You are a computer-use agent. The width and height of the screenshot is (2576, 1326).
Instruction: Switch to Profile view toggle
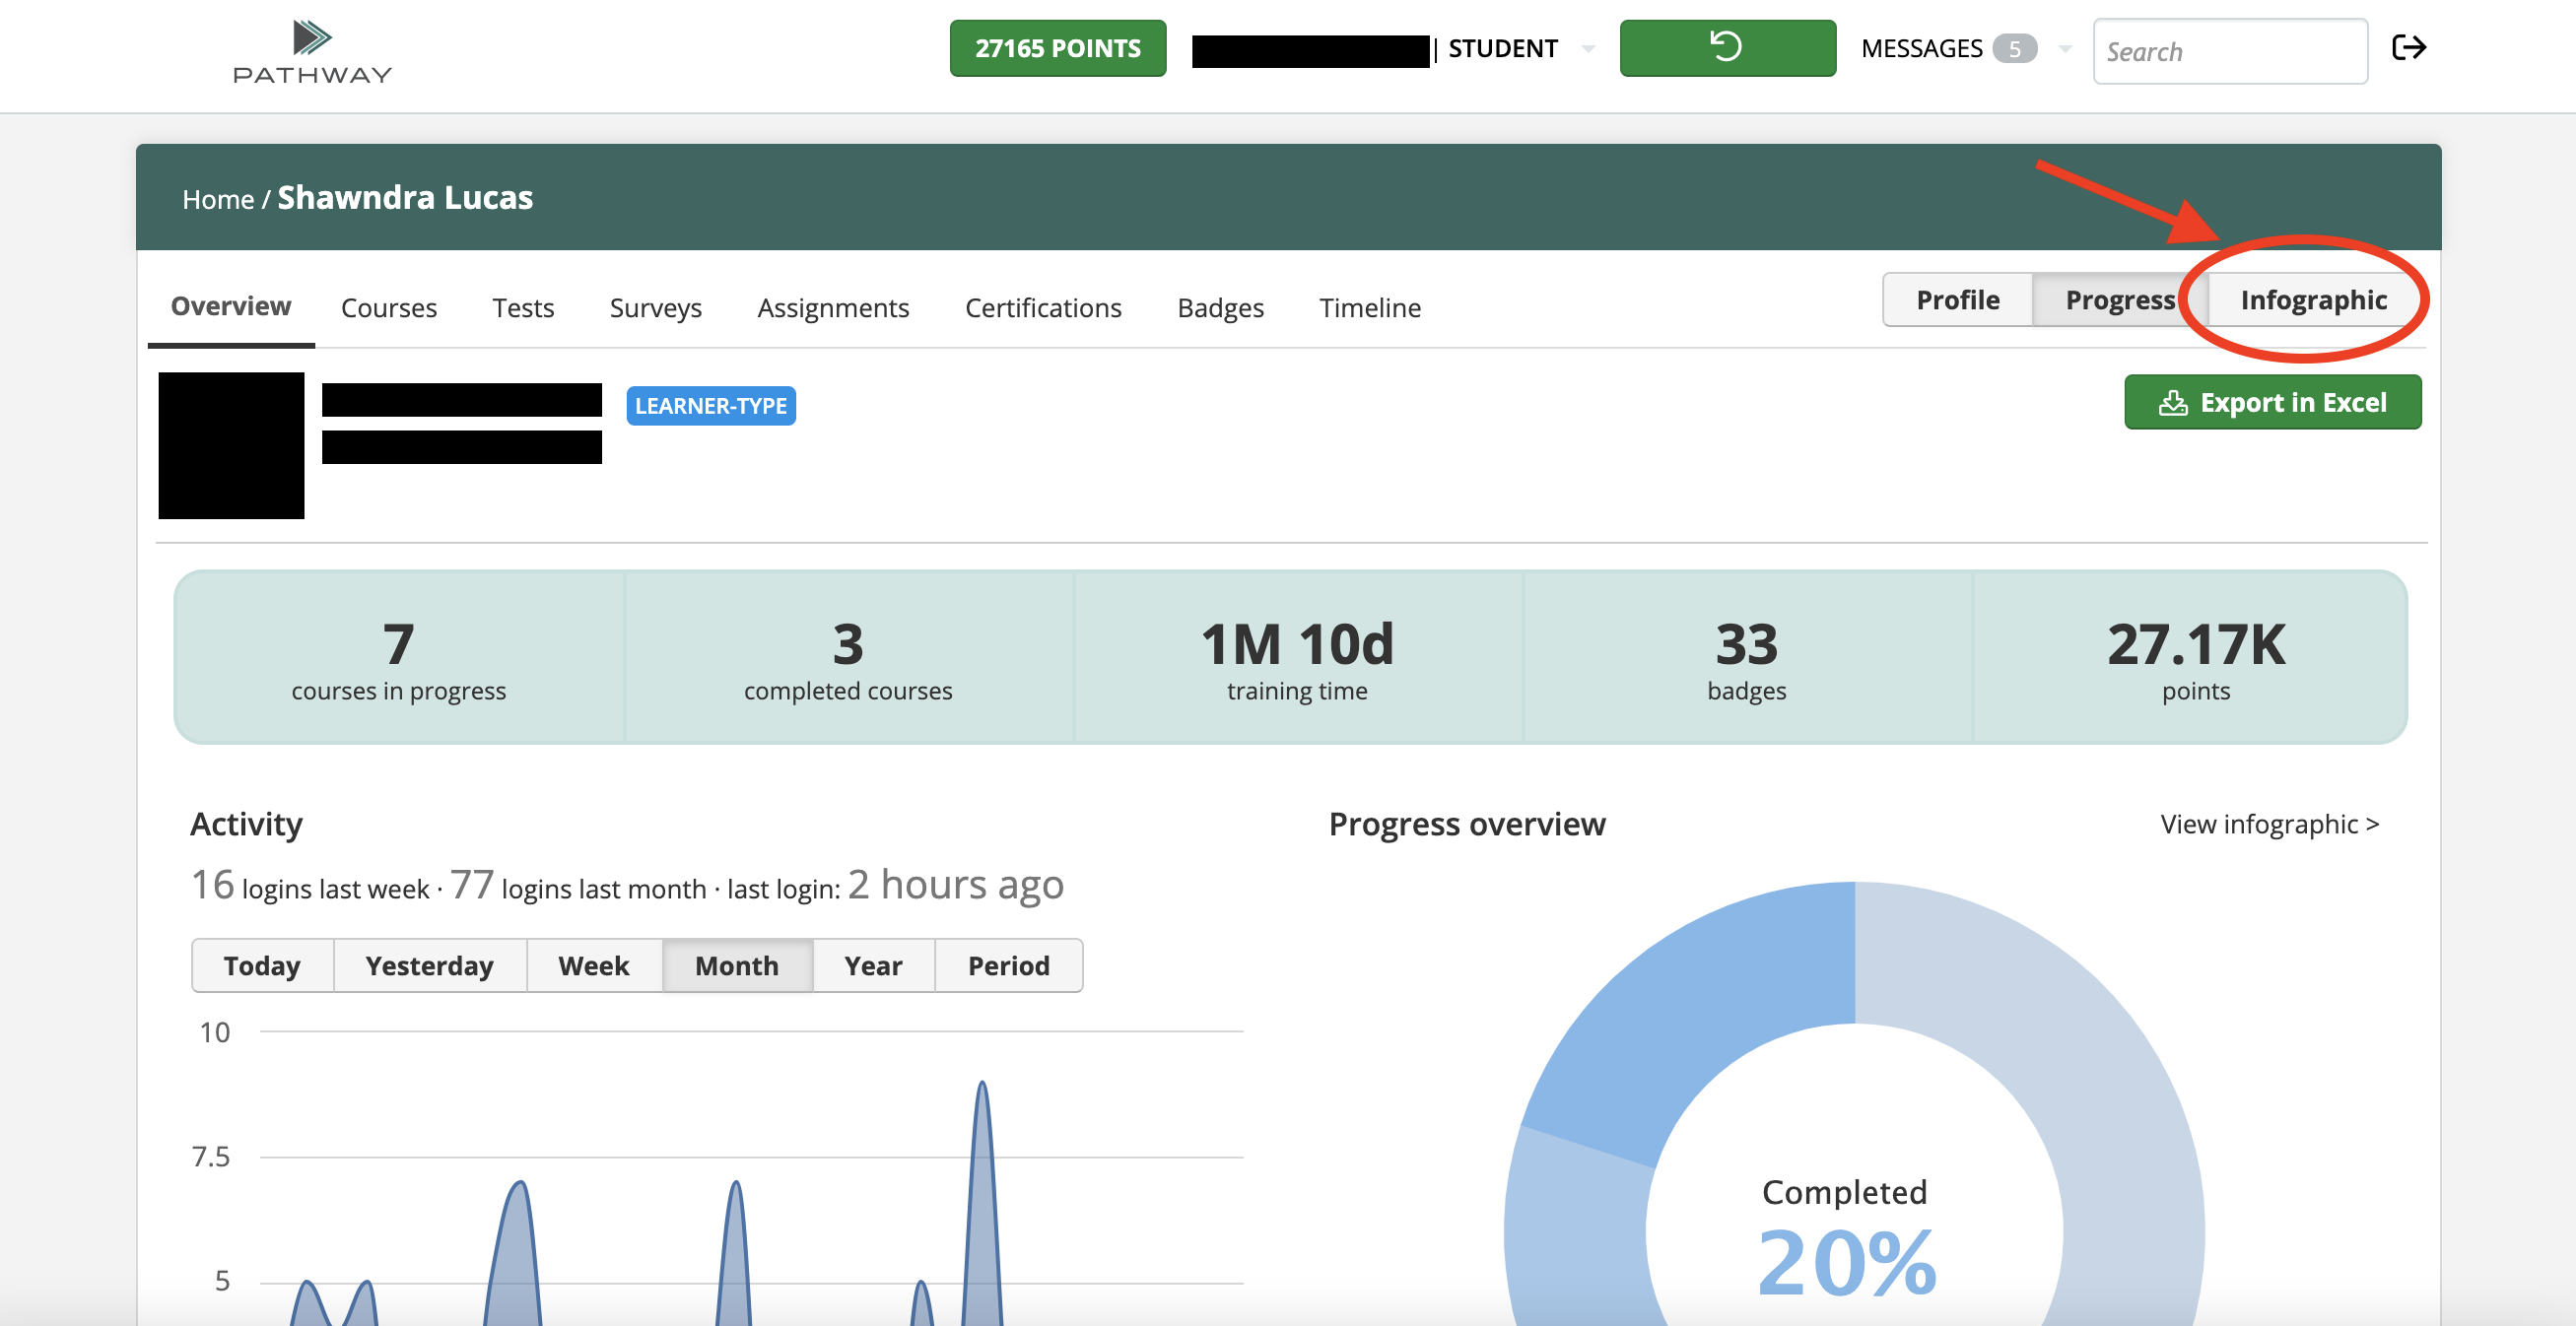1957,300
